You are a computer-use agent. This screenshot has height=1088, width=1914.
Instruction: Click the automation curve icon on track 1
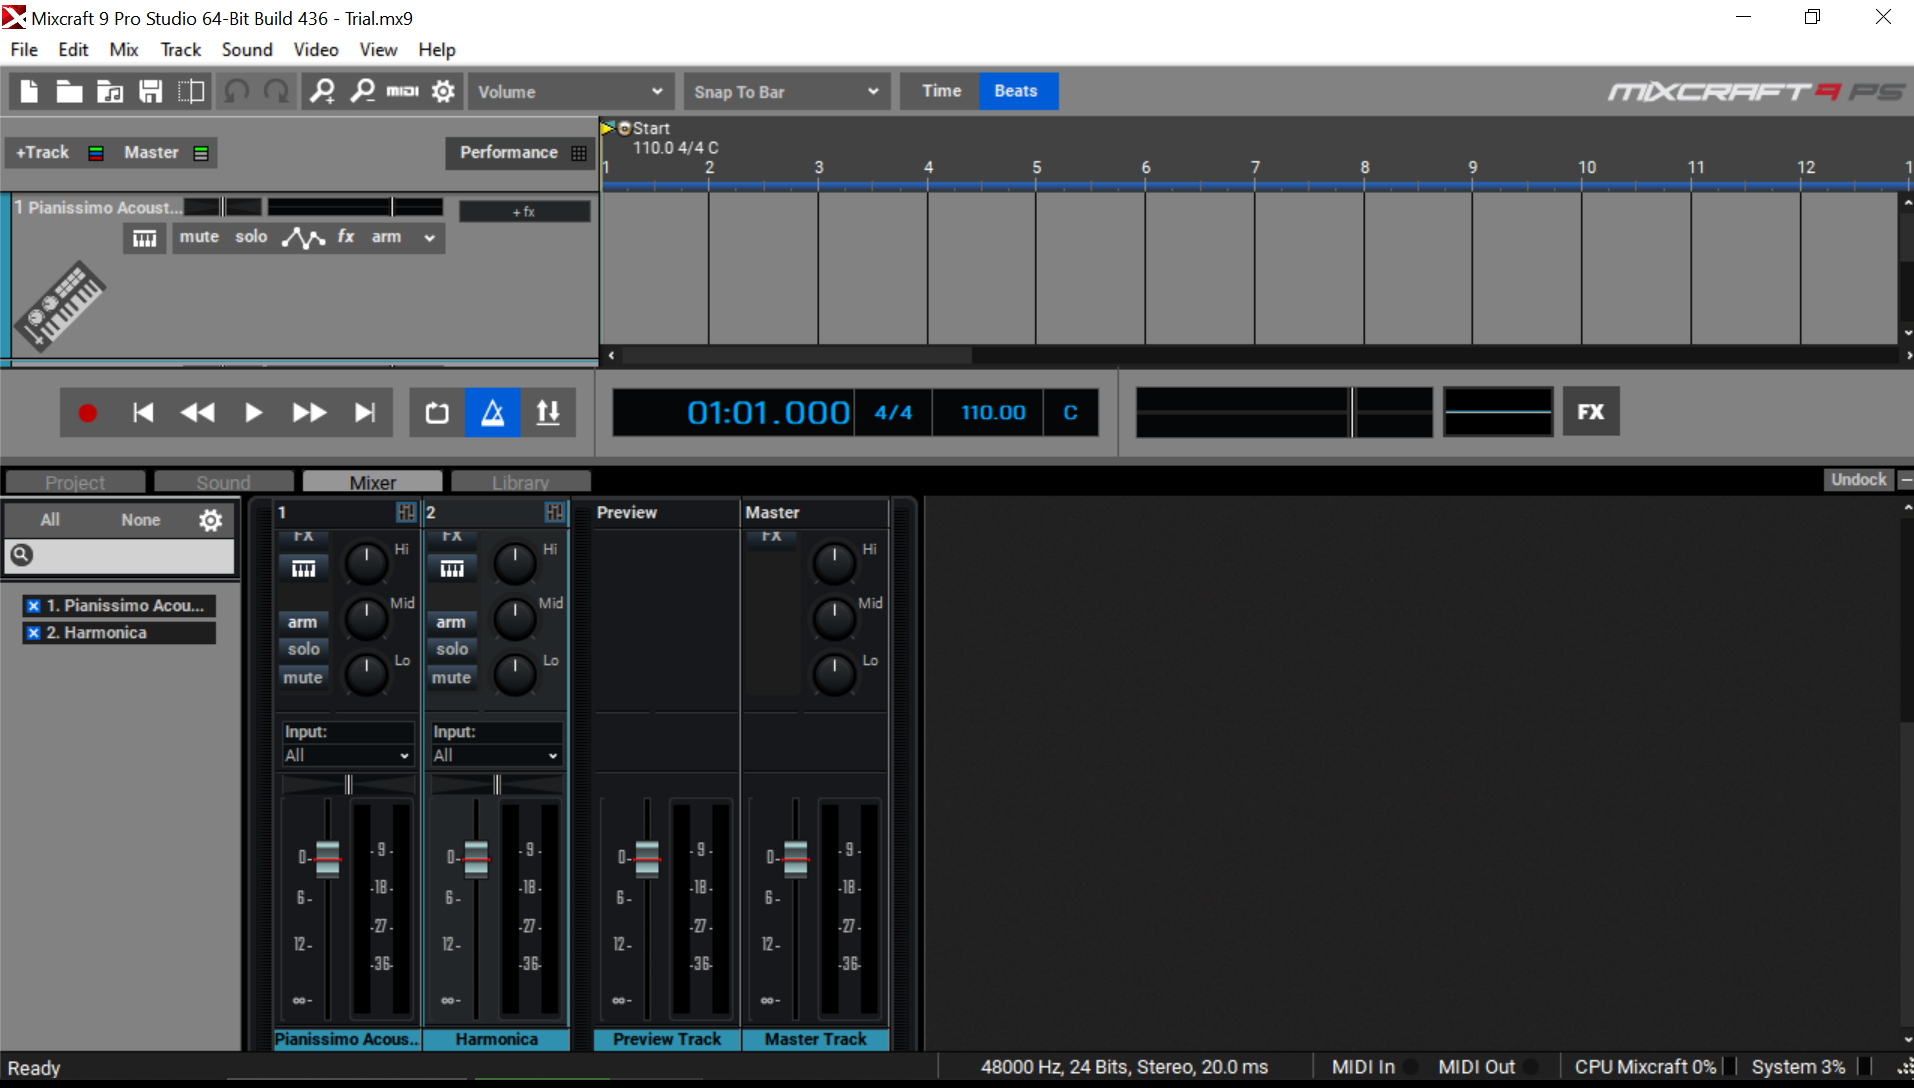pos(303,238)
